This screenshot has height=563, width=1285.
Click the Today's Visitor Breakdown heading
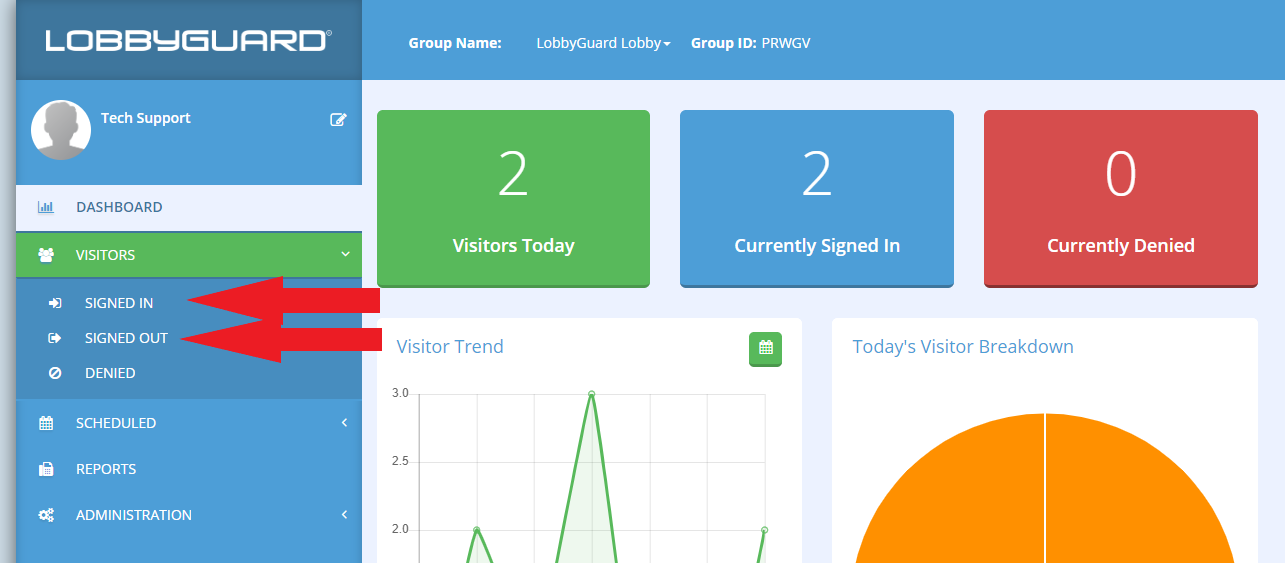(x=963, y=347)
